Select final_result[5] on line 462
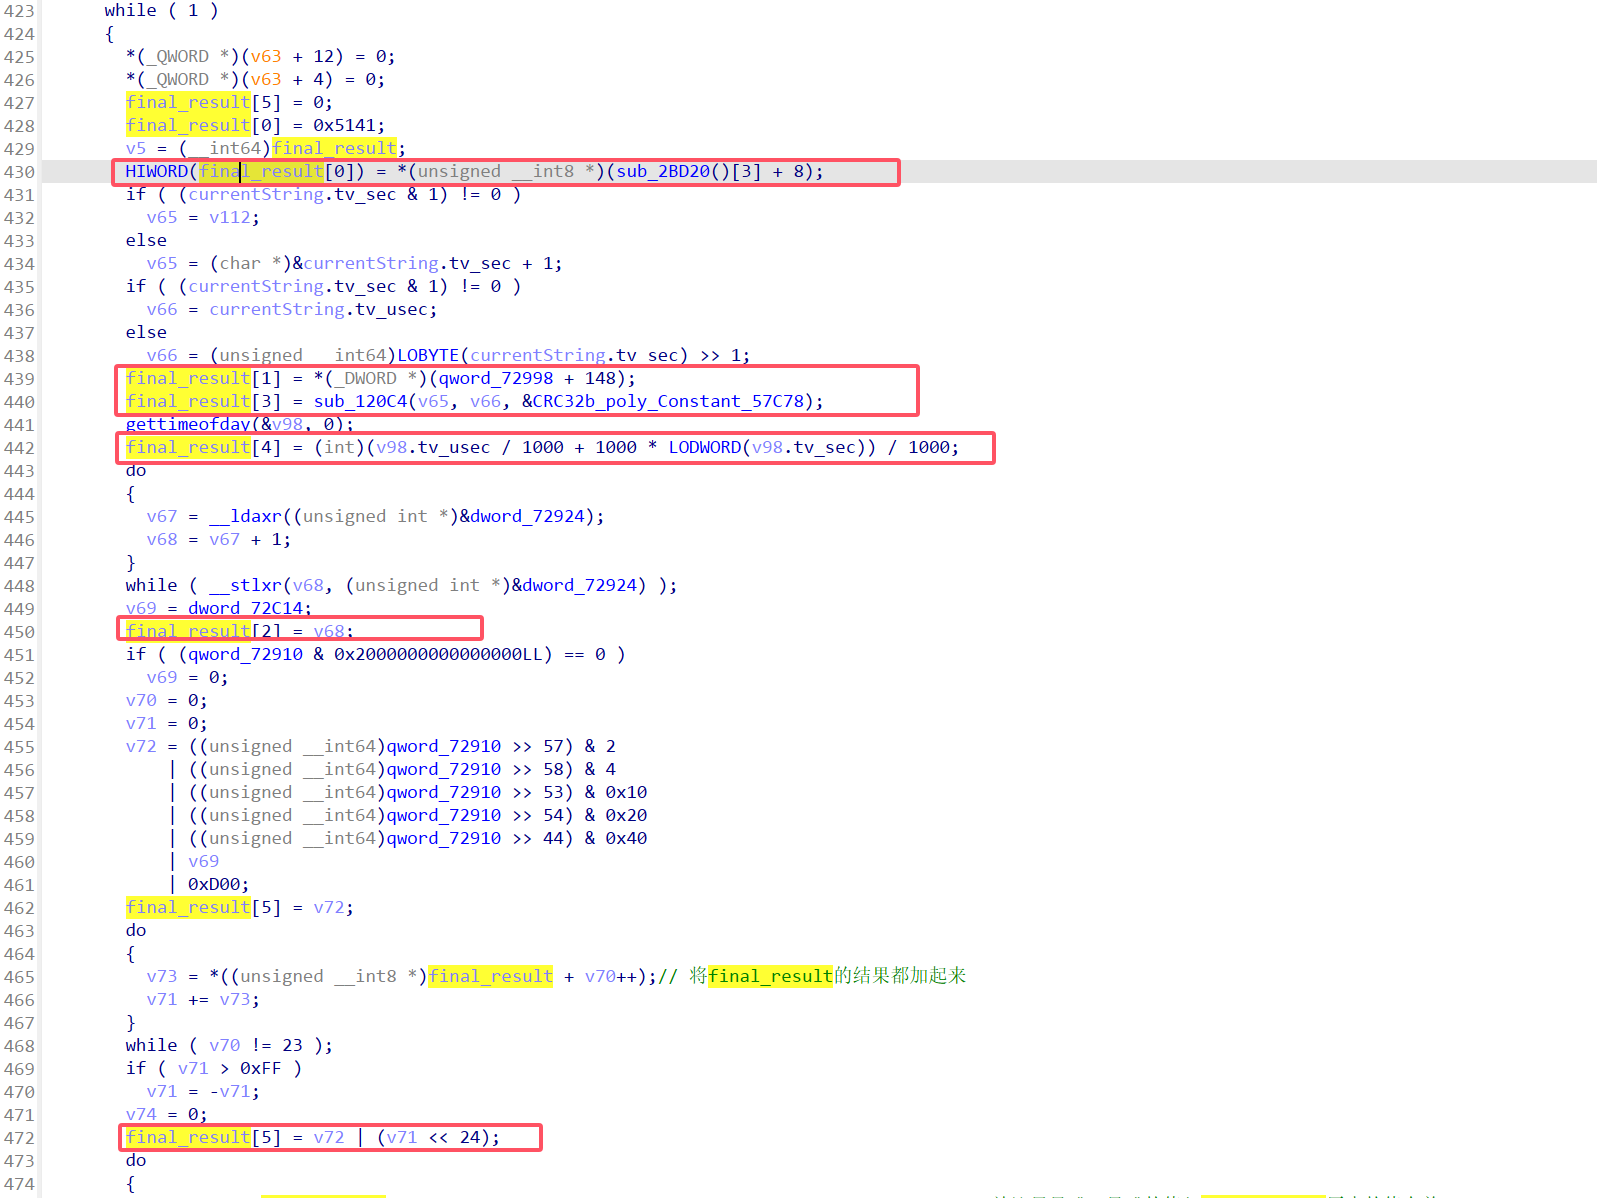Viewport: 1597px width, 1198px height. [x=203, y=908]
